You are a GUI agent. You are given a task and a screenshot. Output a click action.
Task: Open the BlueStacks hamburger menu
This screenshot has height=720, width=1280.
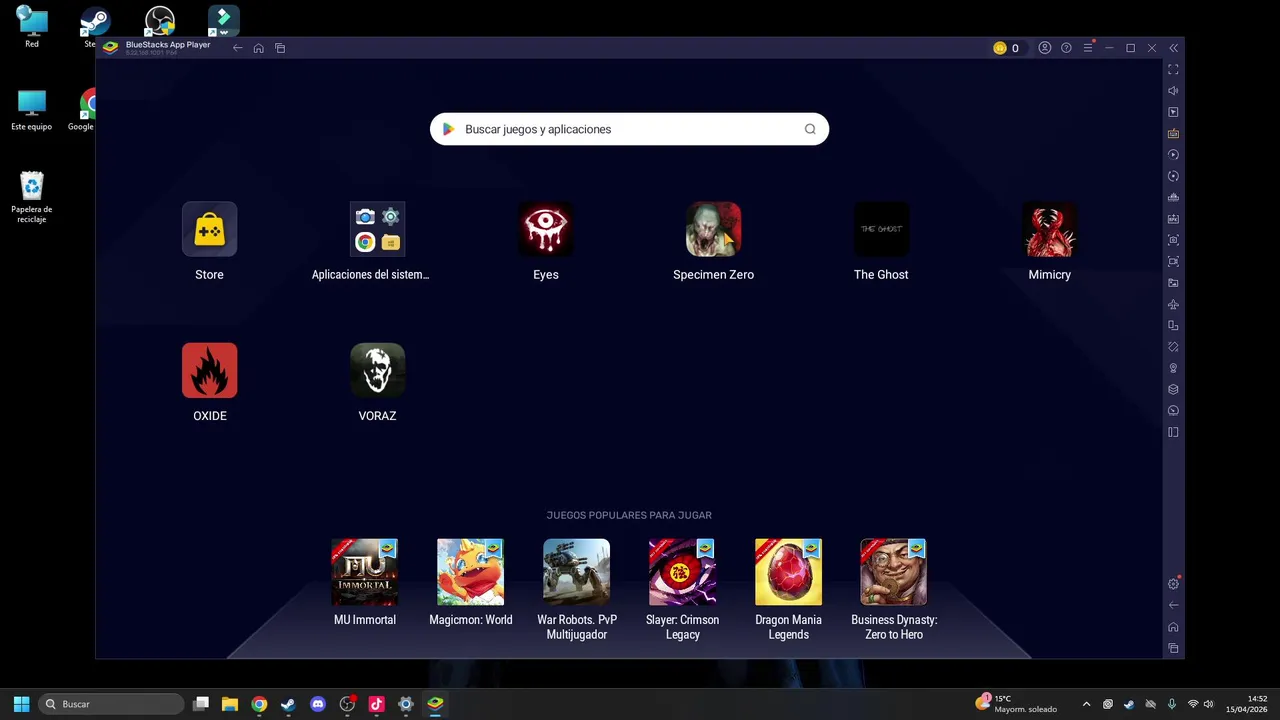[1088, 48]
